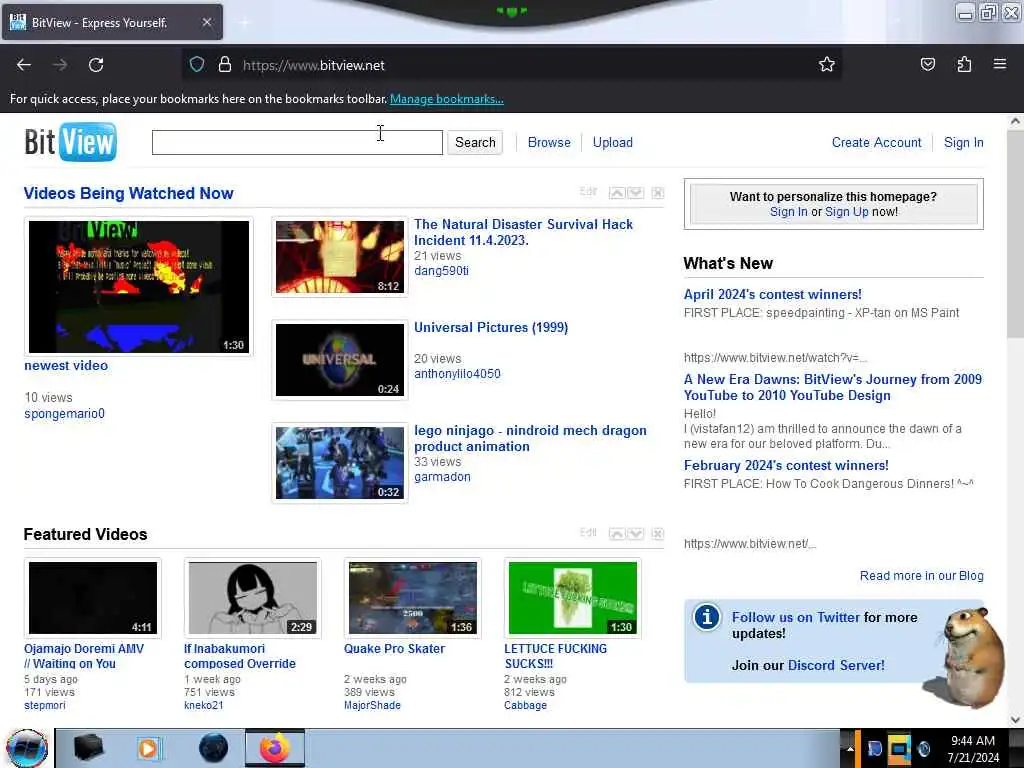Open the lego ninjago video thumbnail
The image size is (1024, 768).
pos(340,463)
